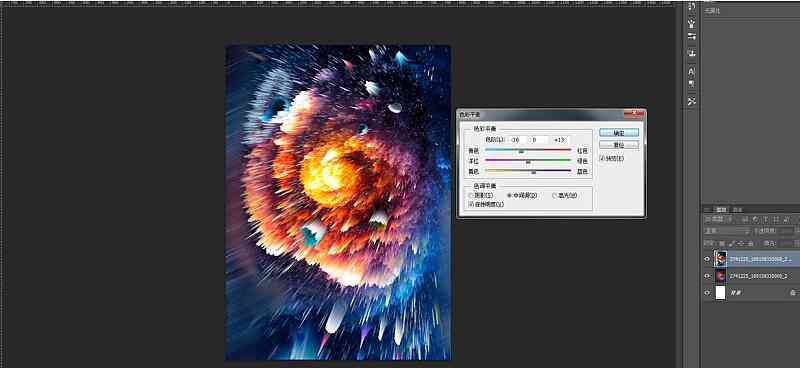Click the galaxy artwork on the canvas
Viewport: 800px width, 368px height.
[x=338, y=202]
